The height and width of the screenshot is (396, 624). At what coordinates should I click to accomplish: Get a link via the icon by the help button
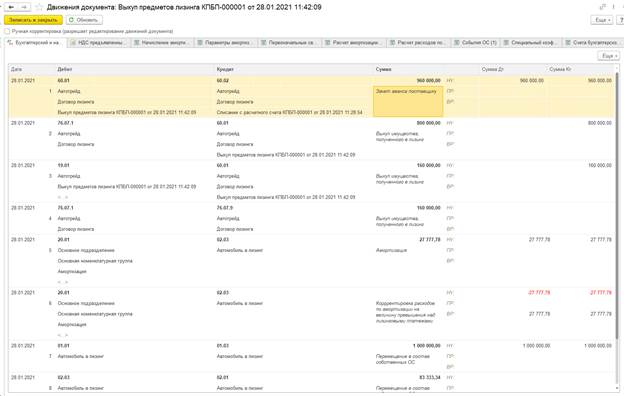tap(603, 7)
